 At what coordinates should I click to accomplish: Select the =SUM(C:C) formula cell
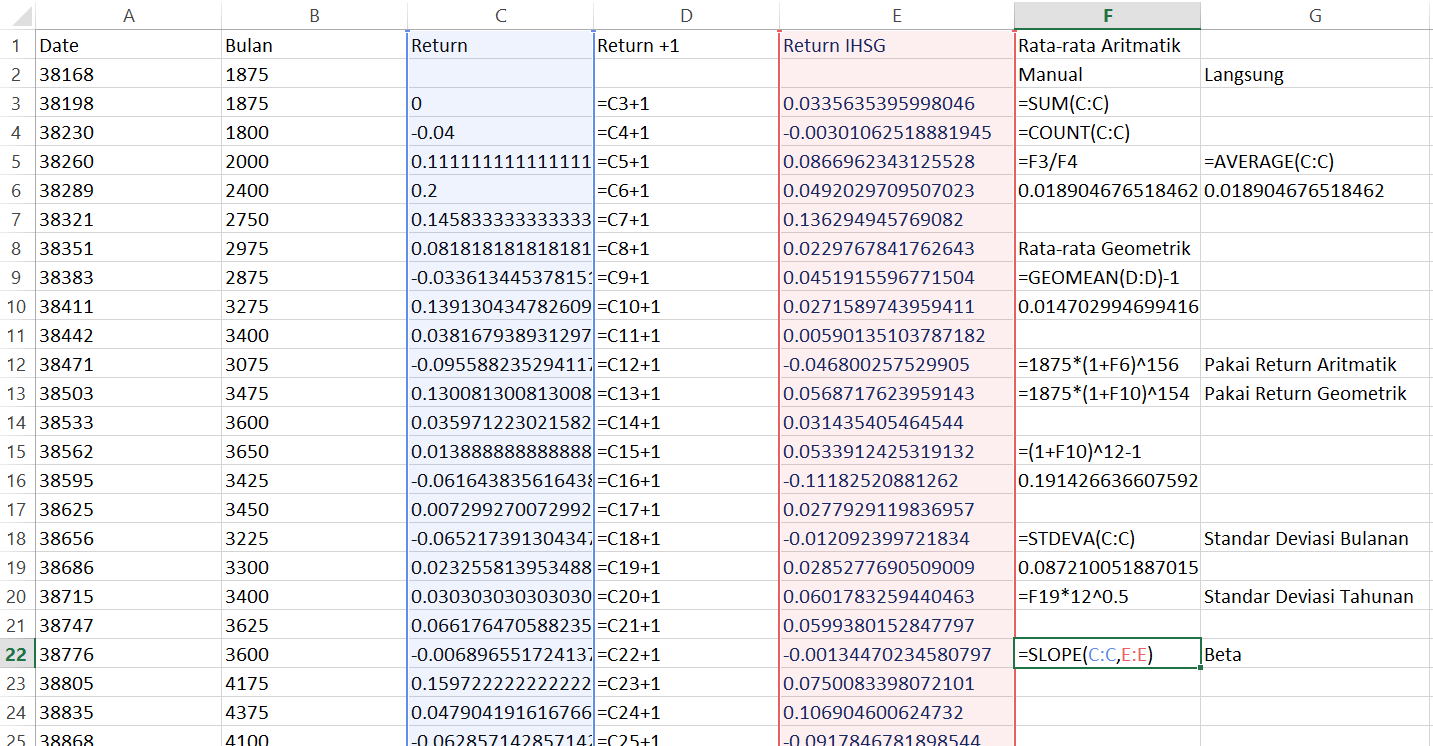[x=1107, y=103]
